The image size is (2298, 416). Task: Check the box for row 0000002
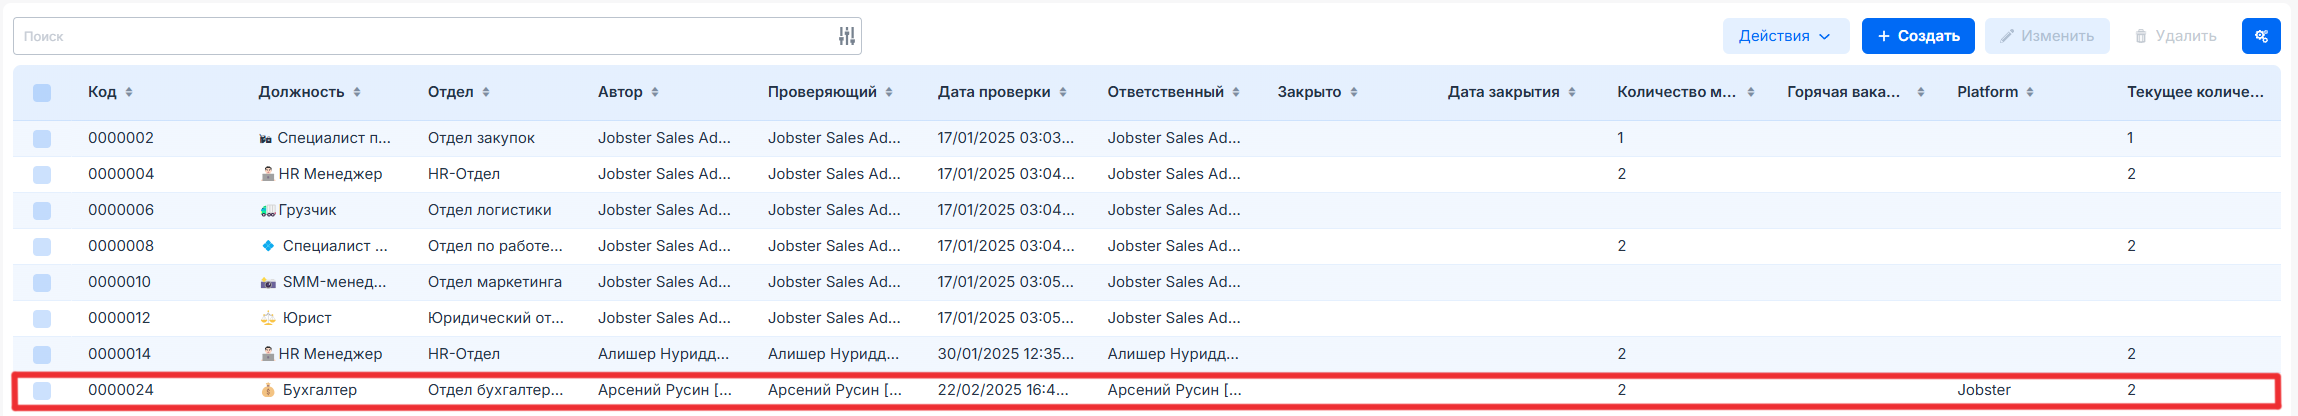(x=42, y=139)
